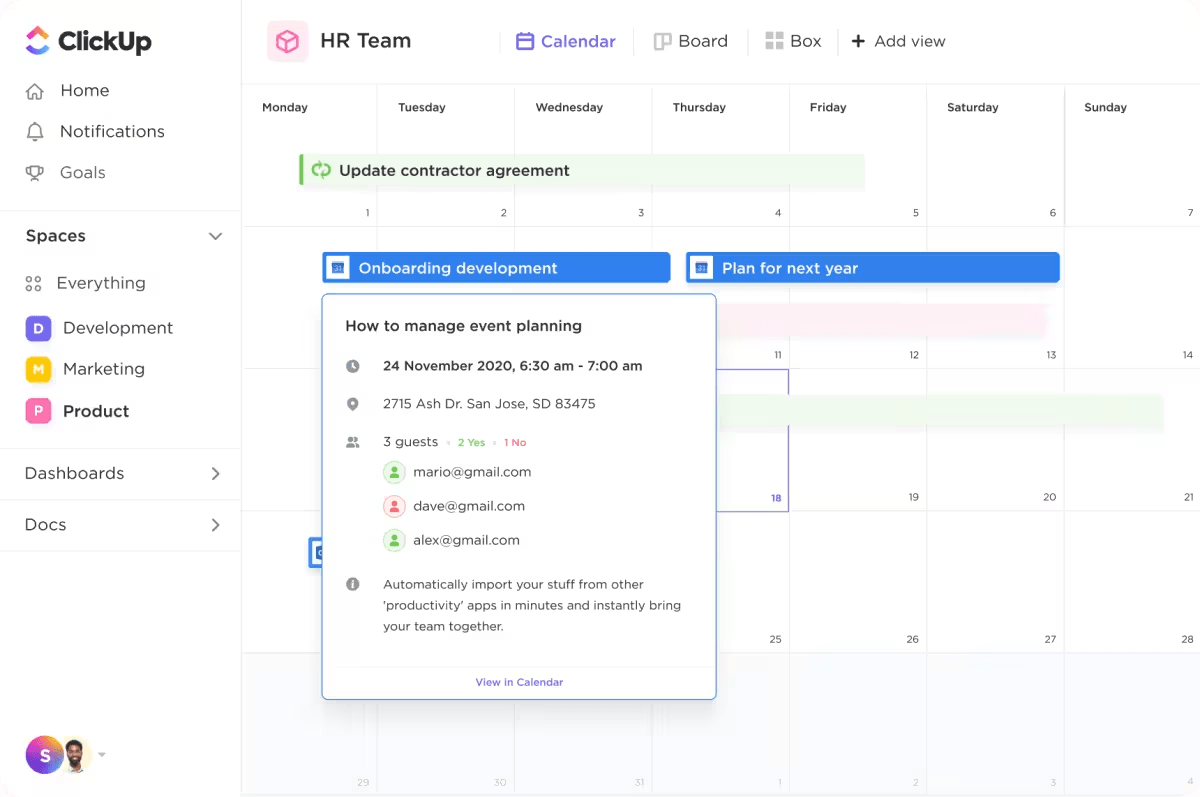Select date 19 on Friday
The height and width of the screenshot is (797, 1200).
coord(913,497)
